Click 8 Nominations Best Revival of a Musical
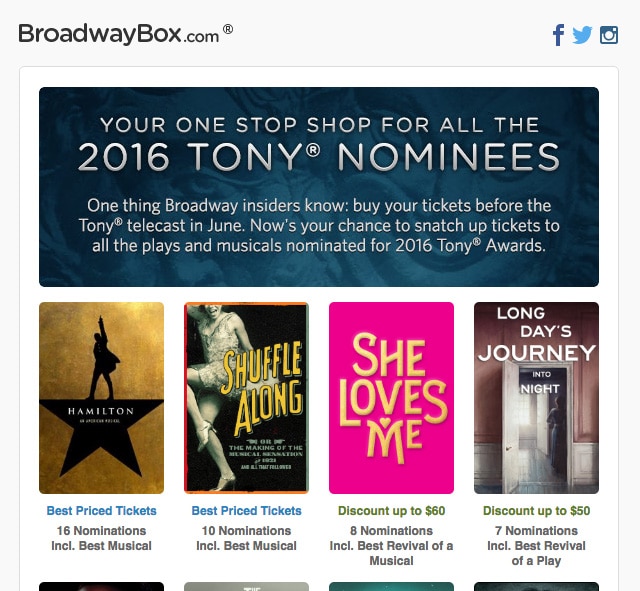Screen dimensions: 640x591 [x=391, y=546]
